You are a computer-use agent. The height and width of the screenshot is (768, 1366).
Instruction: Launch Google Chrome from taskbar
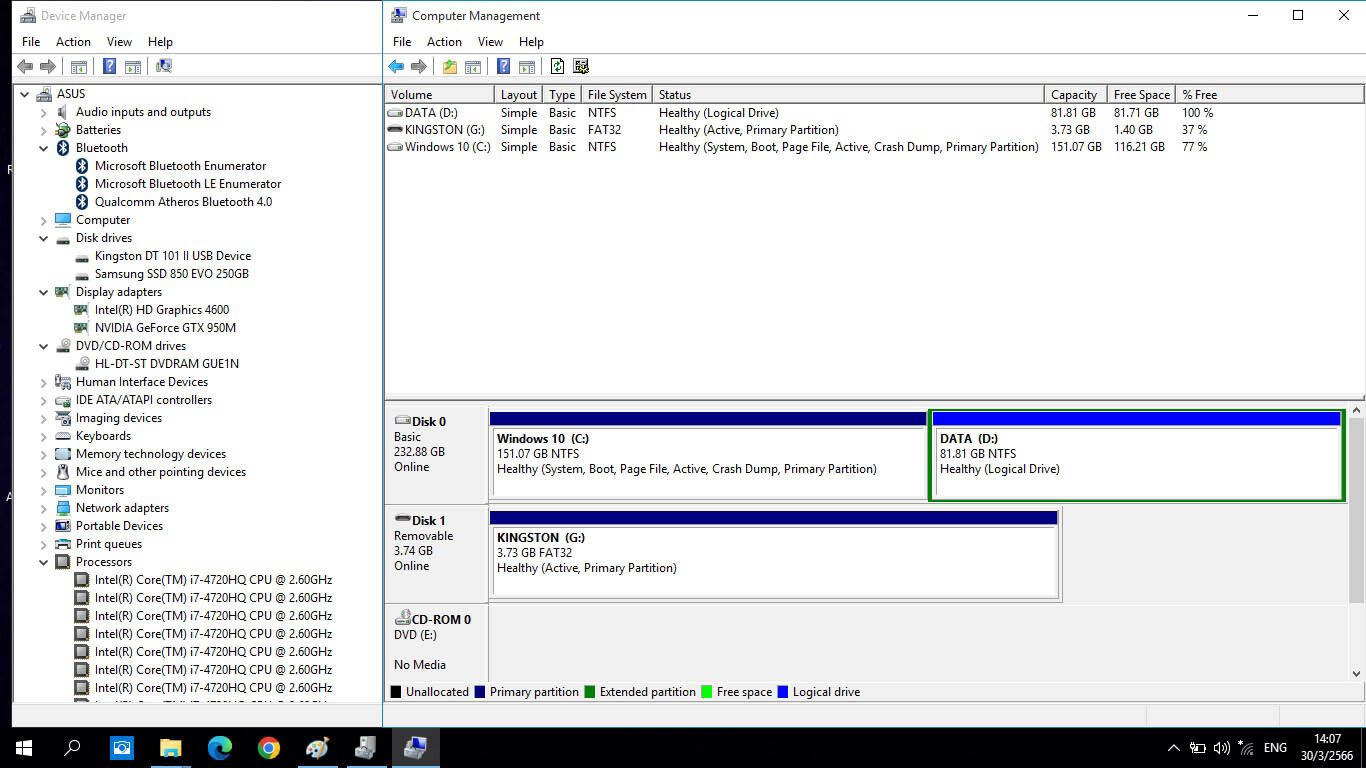[268, 748]
